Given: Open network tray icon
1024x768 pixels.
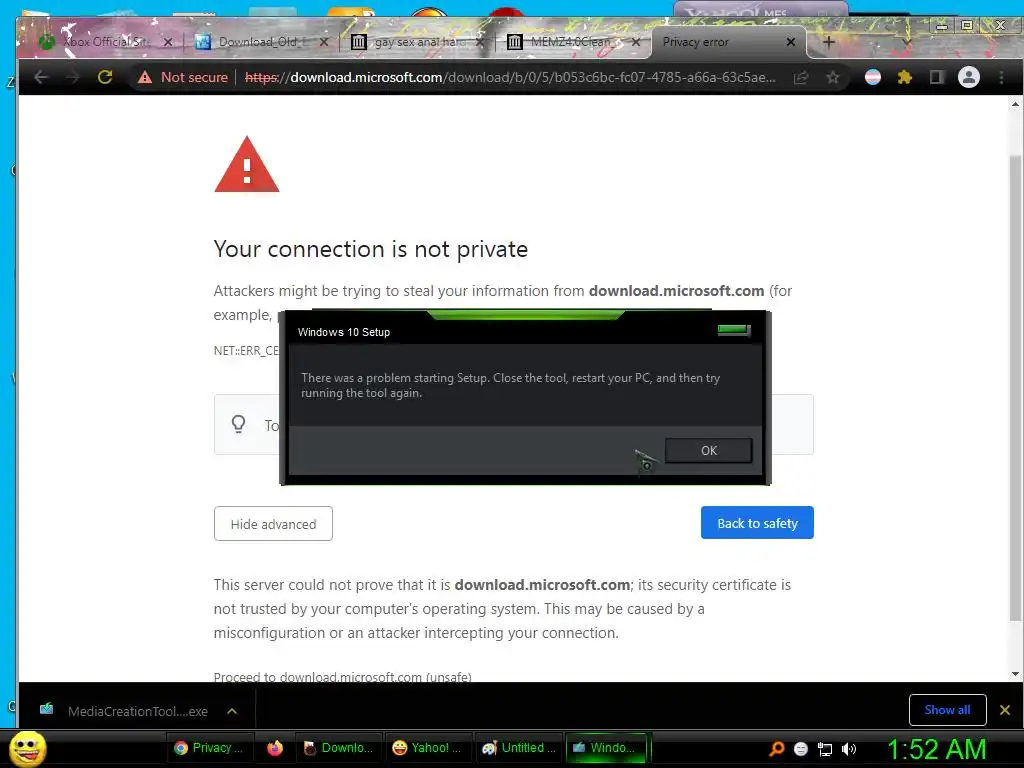Looking at the screenshot, I should tap(825, 749).
